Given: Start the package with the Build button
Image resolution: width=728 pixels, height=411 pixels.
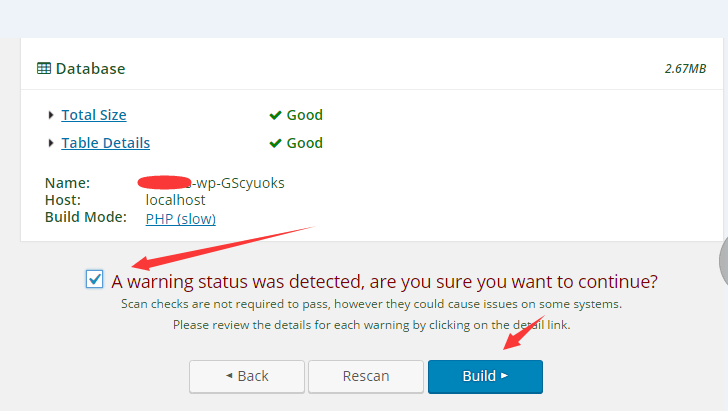Looking at the screenshot, I should pos(485,377).
